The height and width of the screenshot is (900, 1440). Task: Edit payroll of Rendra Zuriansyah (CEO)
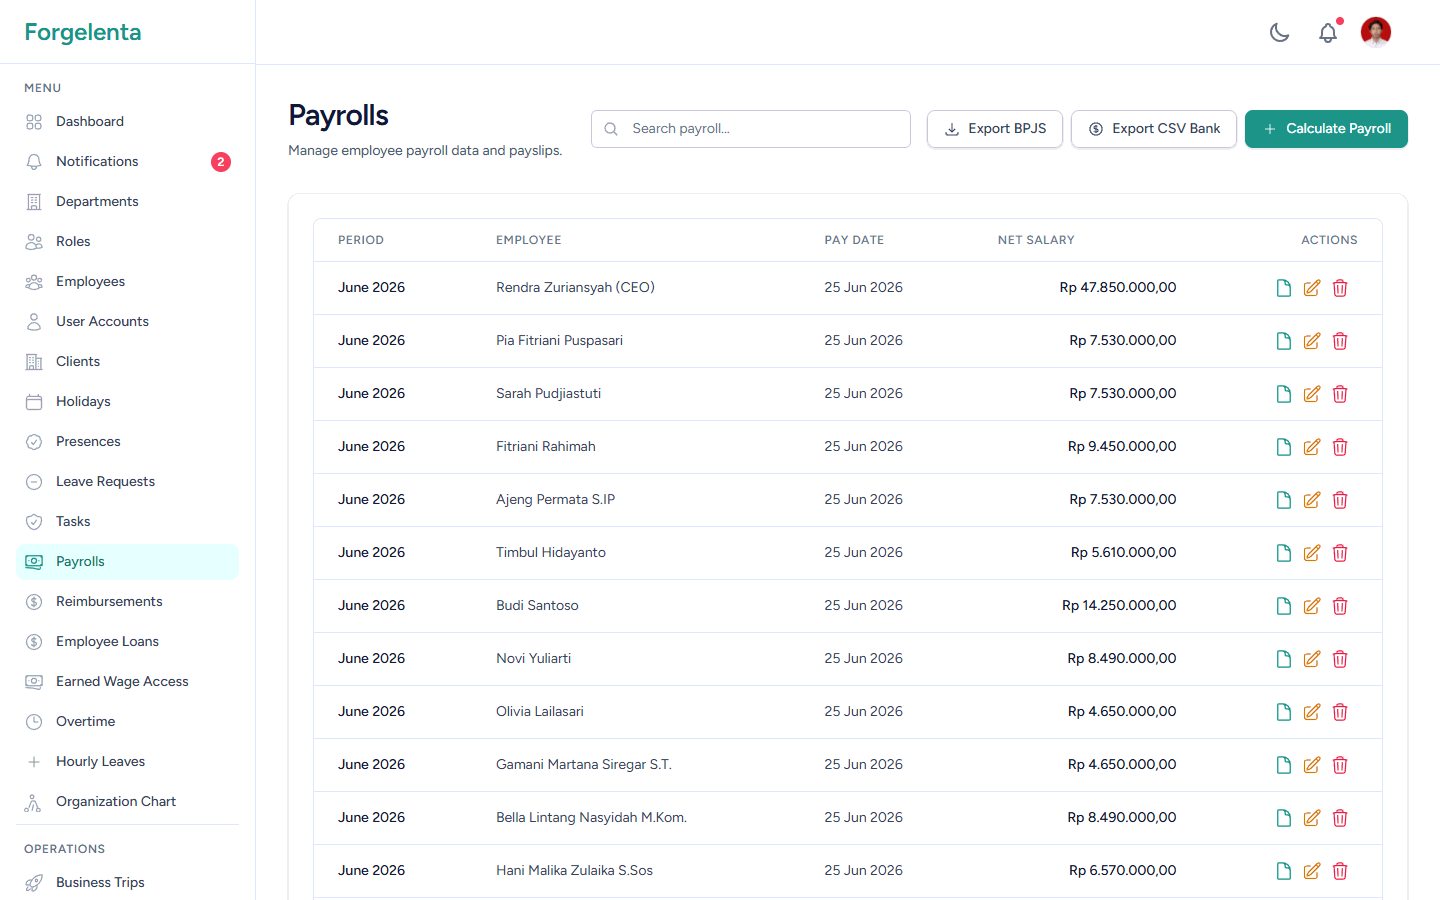(1312, 288)
